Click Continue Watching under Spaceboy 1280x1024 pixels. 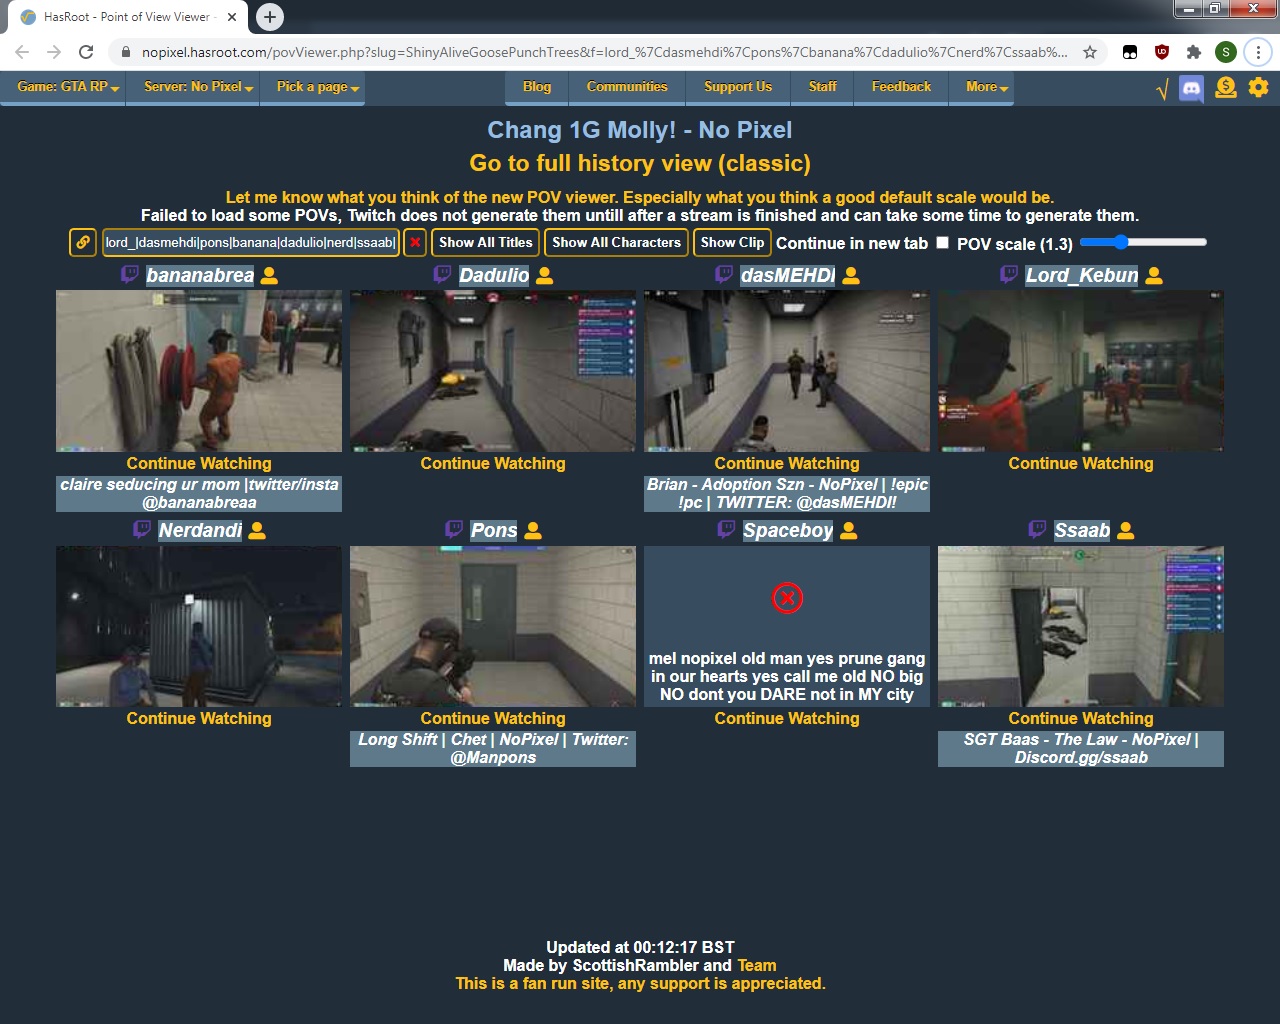[787, 718]
